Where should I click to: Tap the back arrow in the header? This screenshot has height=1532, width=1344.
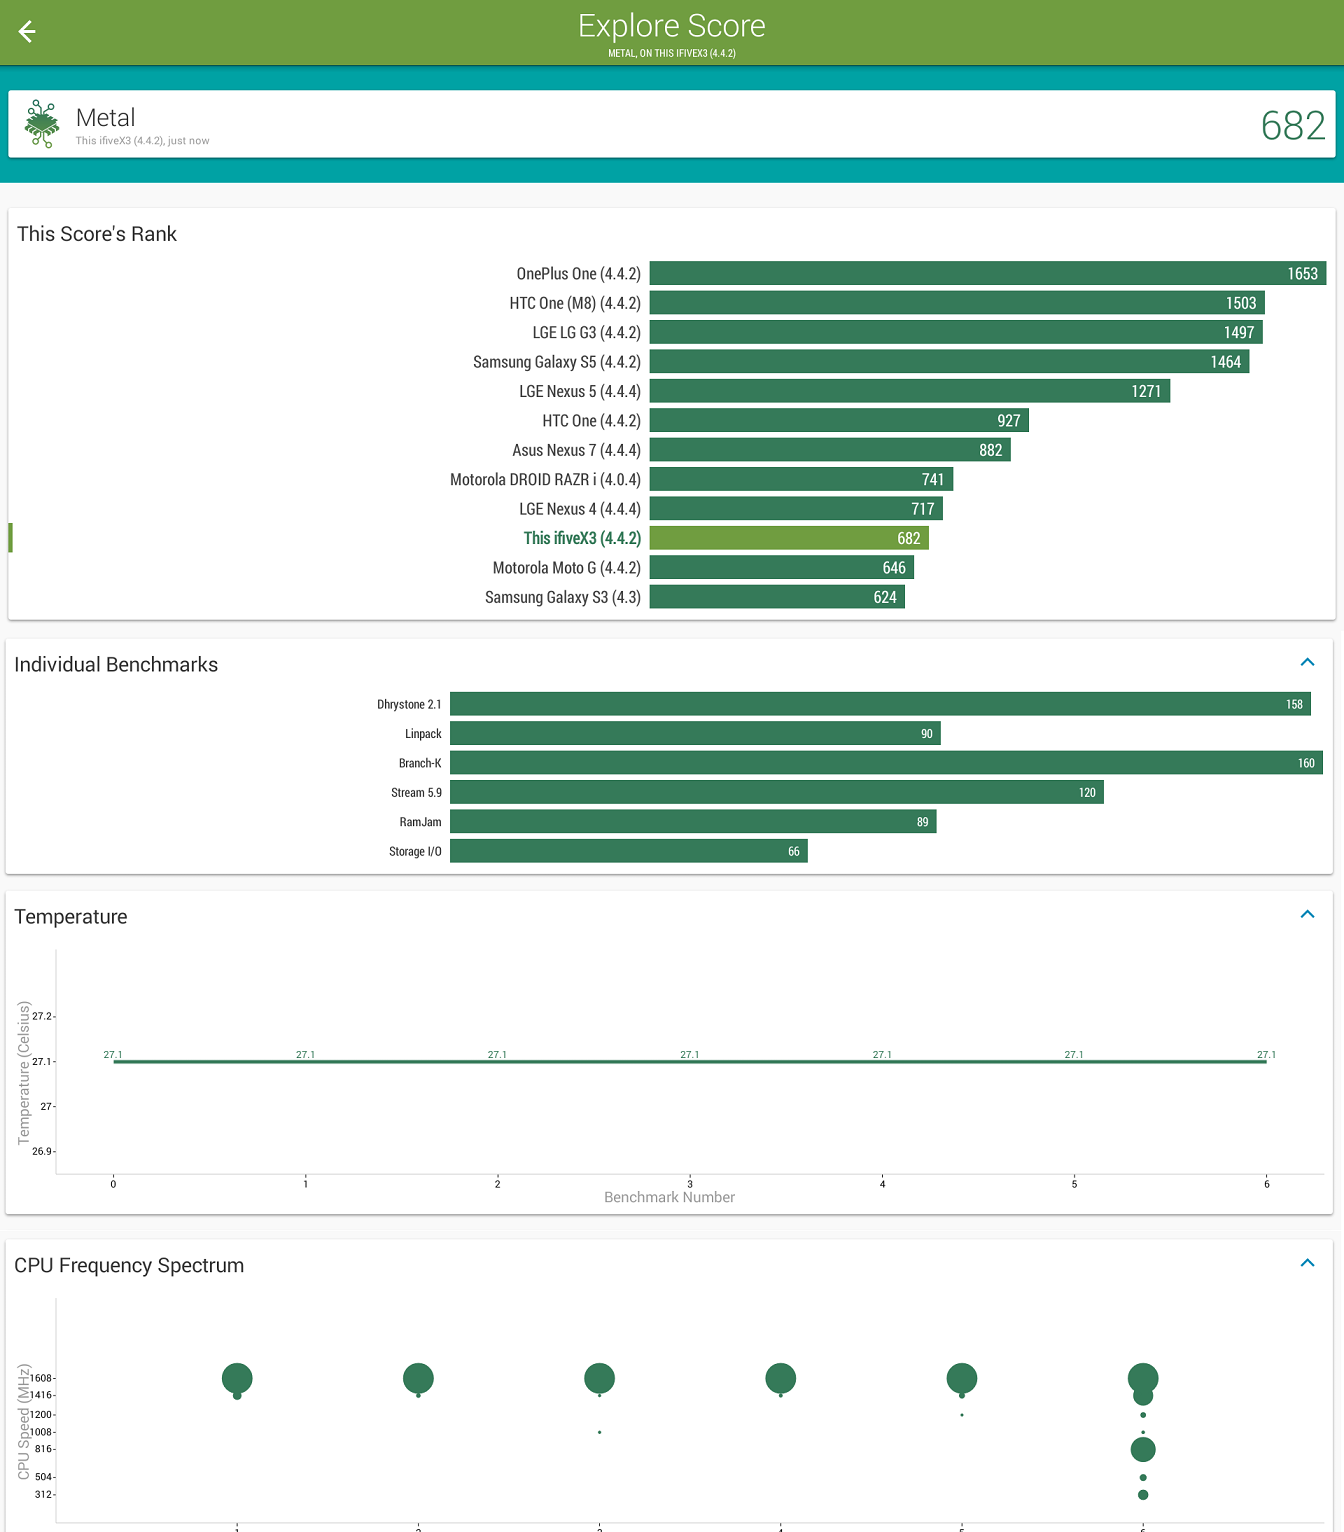(27, 32)
